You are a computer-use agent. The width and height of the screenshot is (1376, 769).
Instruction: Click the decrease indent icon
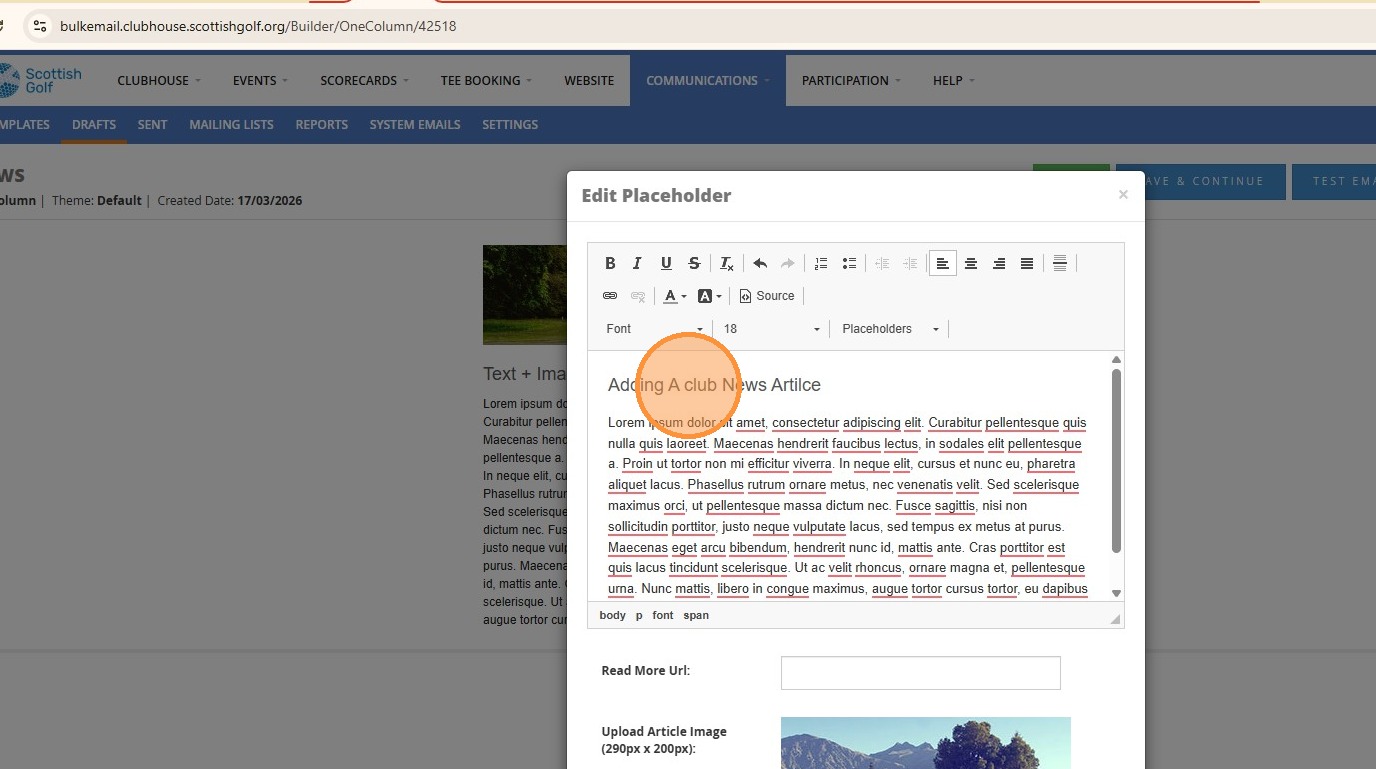point(882,264)
